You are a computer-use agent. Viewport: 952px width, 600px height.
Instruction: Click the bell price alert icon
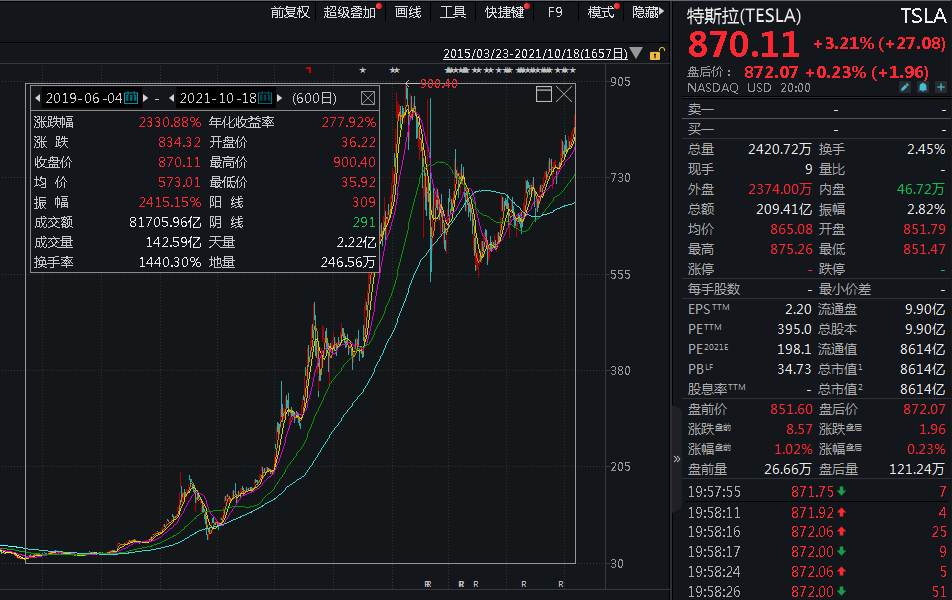point(923,87)
